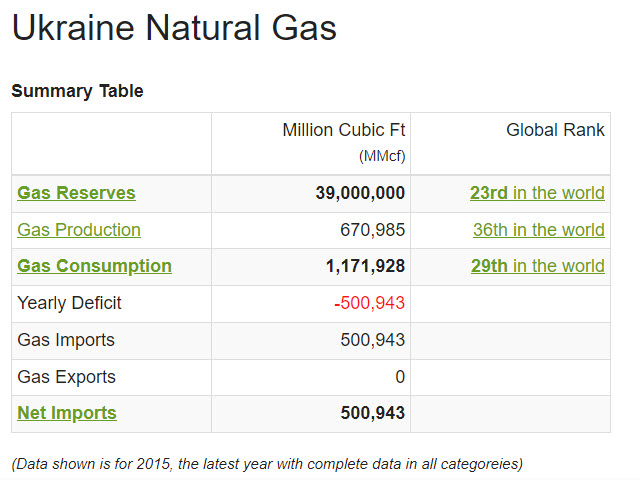The width and height of the screenshot is (640, 480).
Task: Click the 'Ukraine Natural Gas' page heading
Action: [x=174, y=27]
